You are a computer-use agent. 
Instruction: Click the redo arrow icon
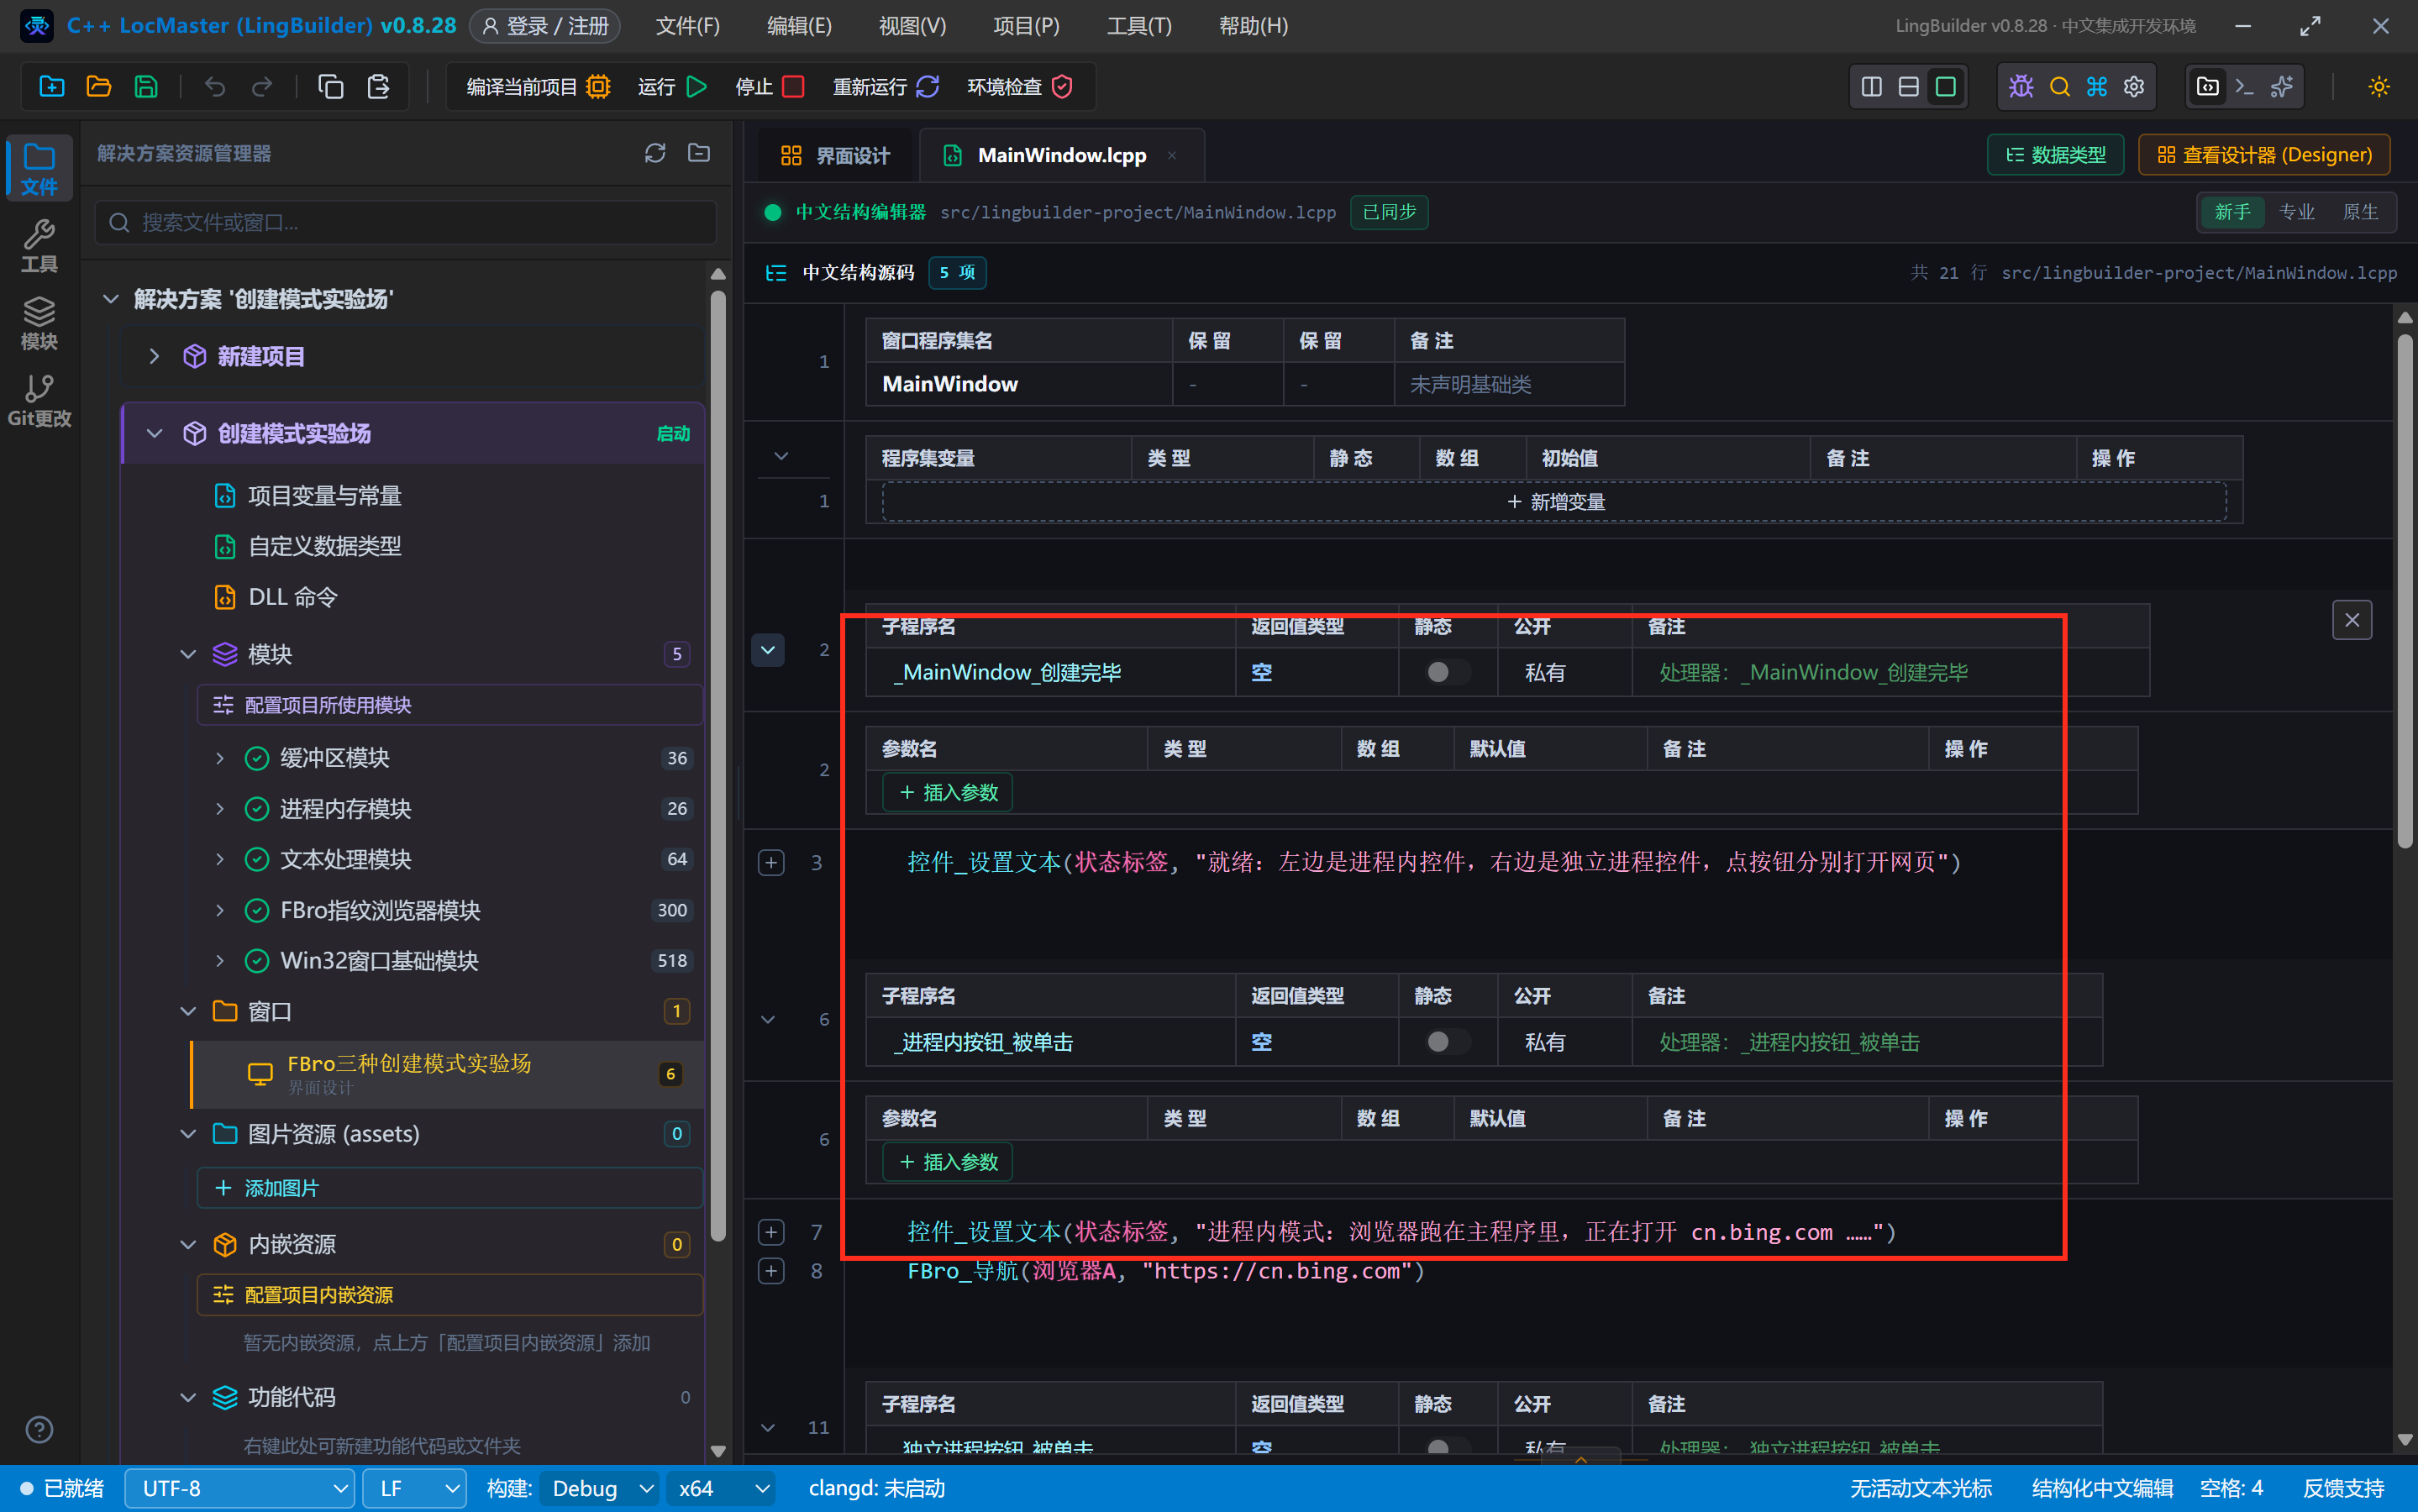(x=262, y=87)
